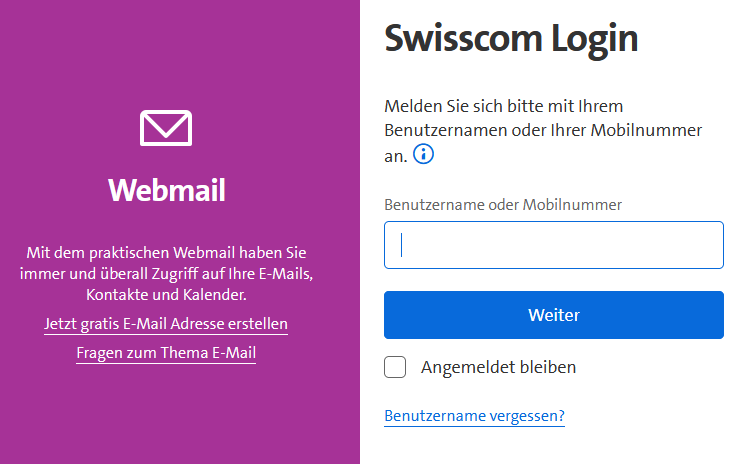Click the 'Angemeldet bleiben' checkbox label text
The height and width of the screenshot is (464, 741).
tap(498, 367)
